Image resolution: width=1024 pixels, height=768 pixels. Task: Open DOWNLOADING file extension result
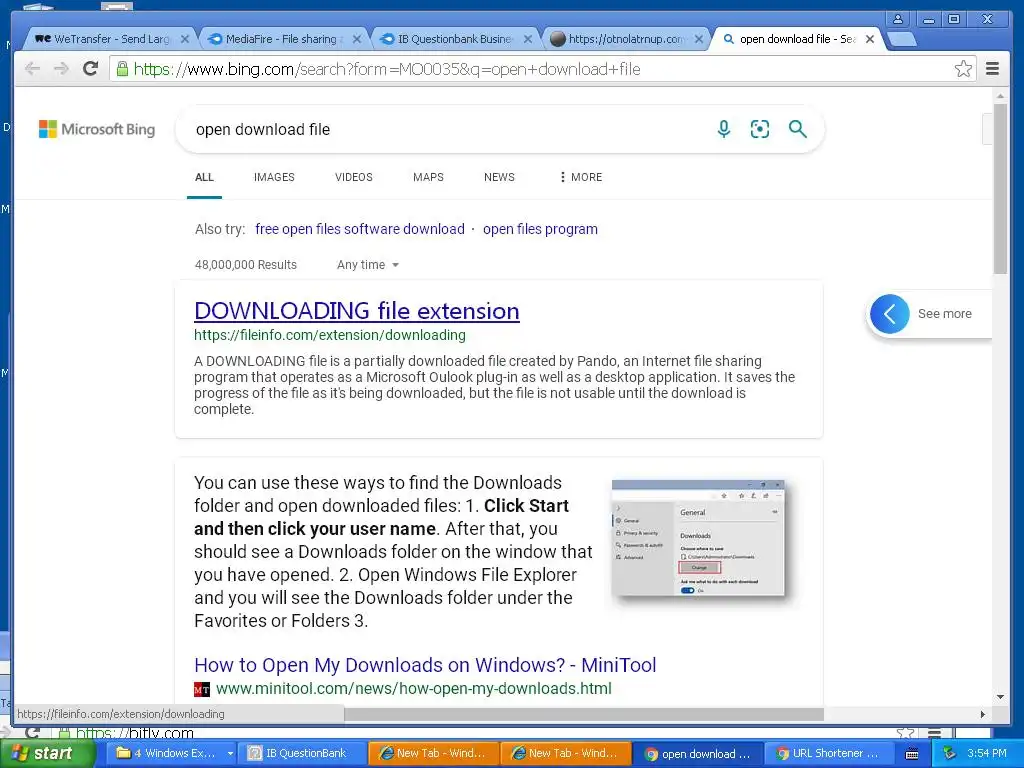pos(357,311)
